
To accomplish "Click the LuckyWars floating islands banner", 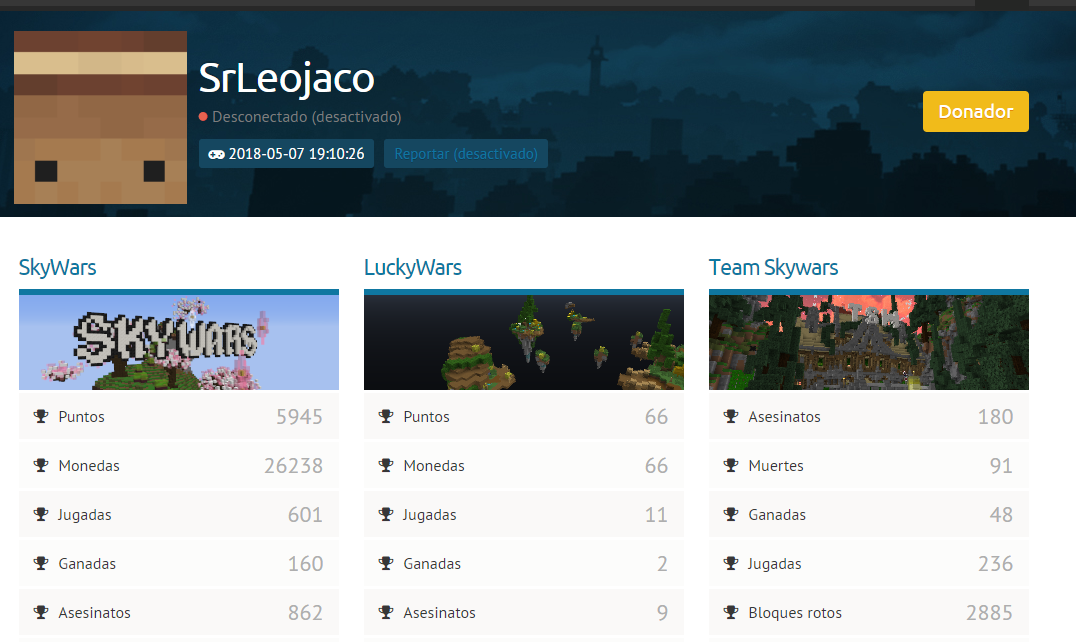I will pos(524,342).
